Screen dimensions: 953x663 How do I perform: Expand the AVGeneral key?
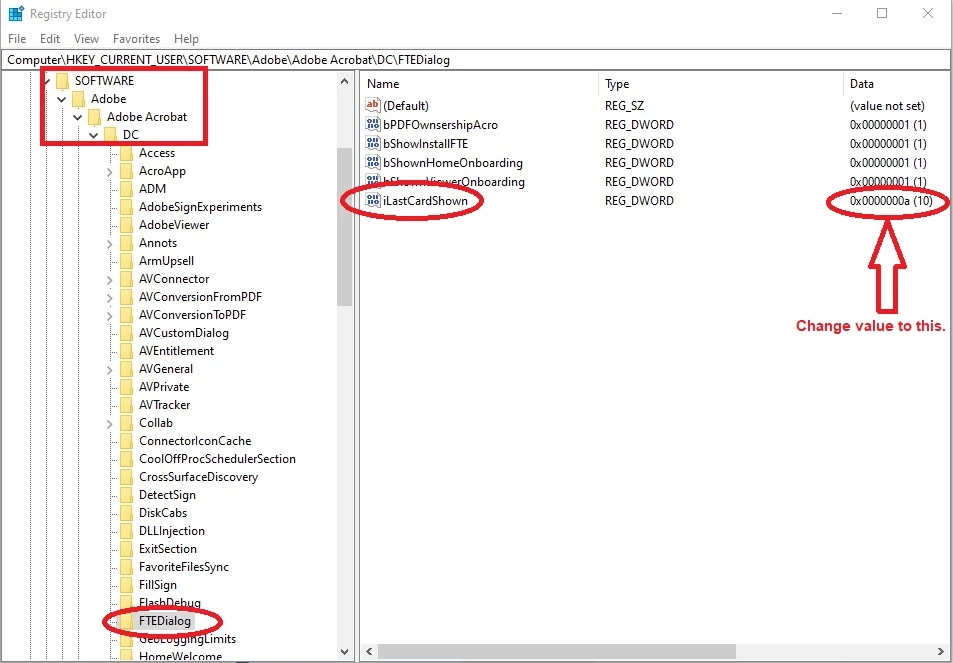click(109, 369)
